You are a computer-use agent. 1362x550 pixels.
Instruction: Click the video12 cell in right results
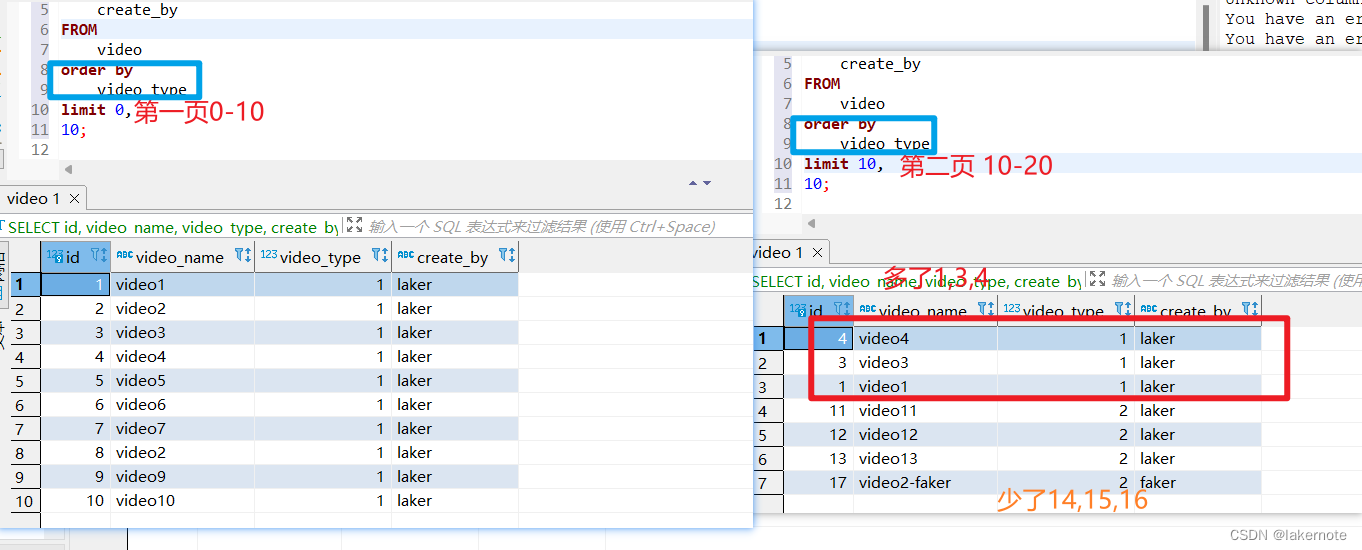click(925, 435)
